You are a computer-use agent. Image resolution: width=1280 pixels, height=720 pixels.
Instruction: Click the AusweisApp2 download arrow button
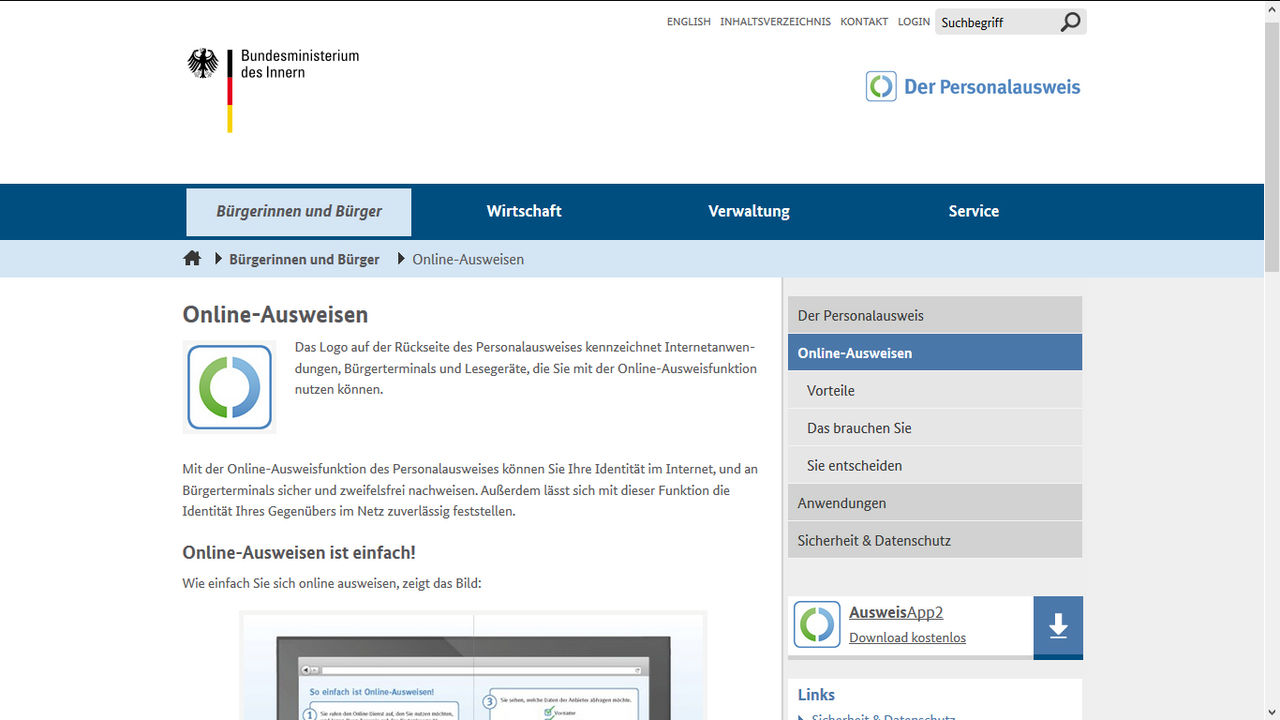tap(1058, 627)
